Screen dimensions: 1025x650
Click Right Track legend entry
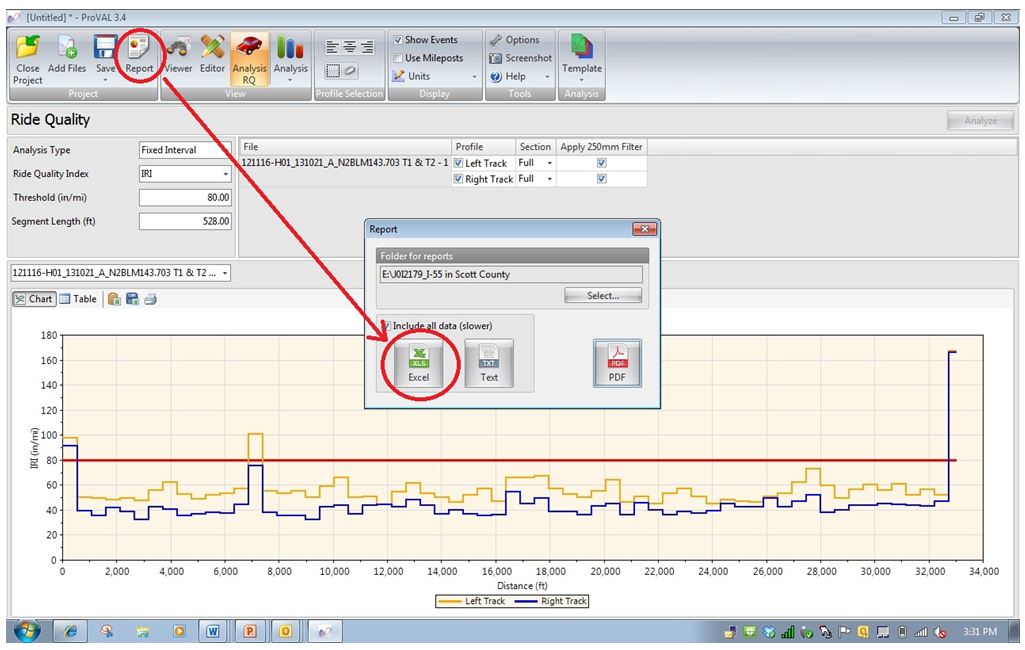pos(550,601)
